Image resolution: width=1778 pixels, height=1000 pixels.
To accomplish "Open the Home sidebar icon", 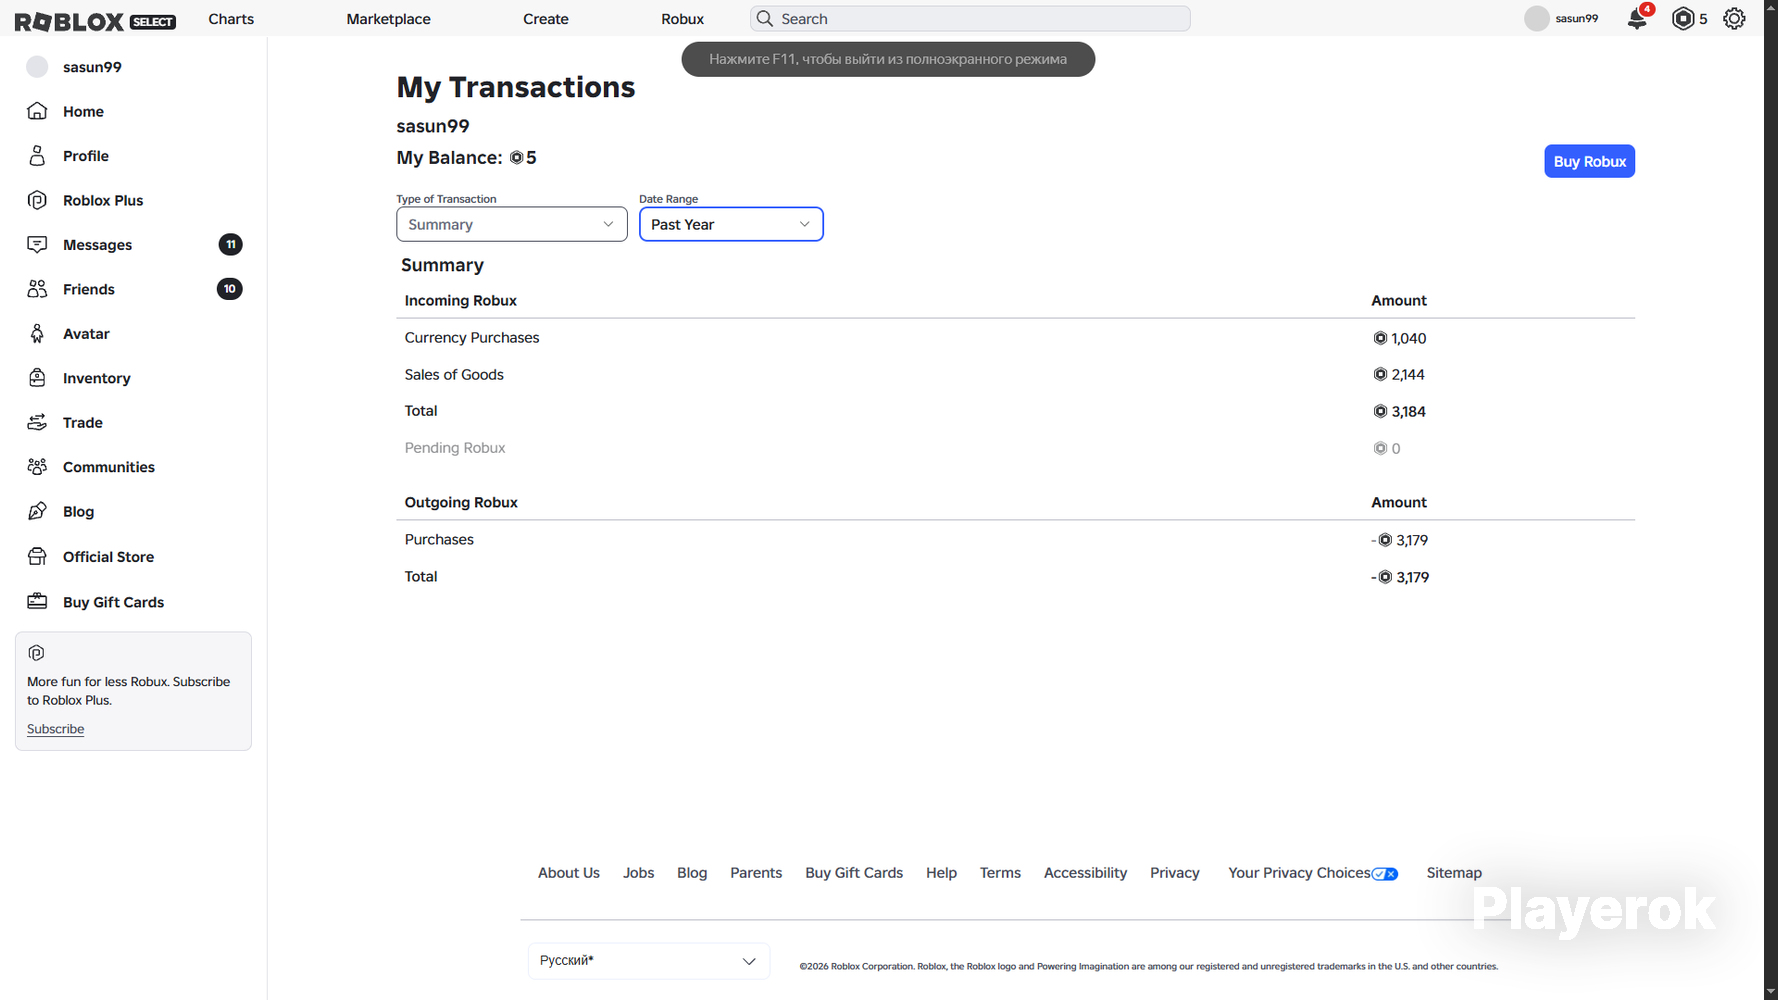I will pyautogui.click(x=37, y=111).
